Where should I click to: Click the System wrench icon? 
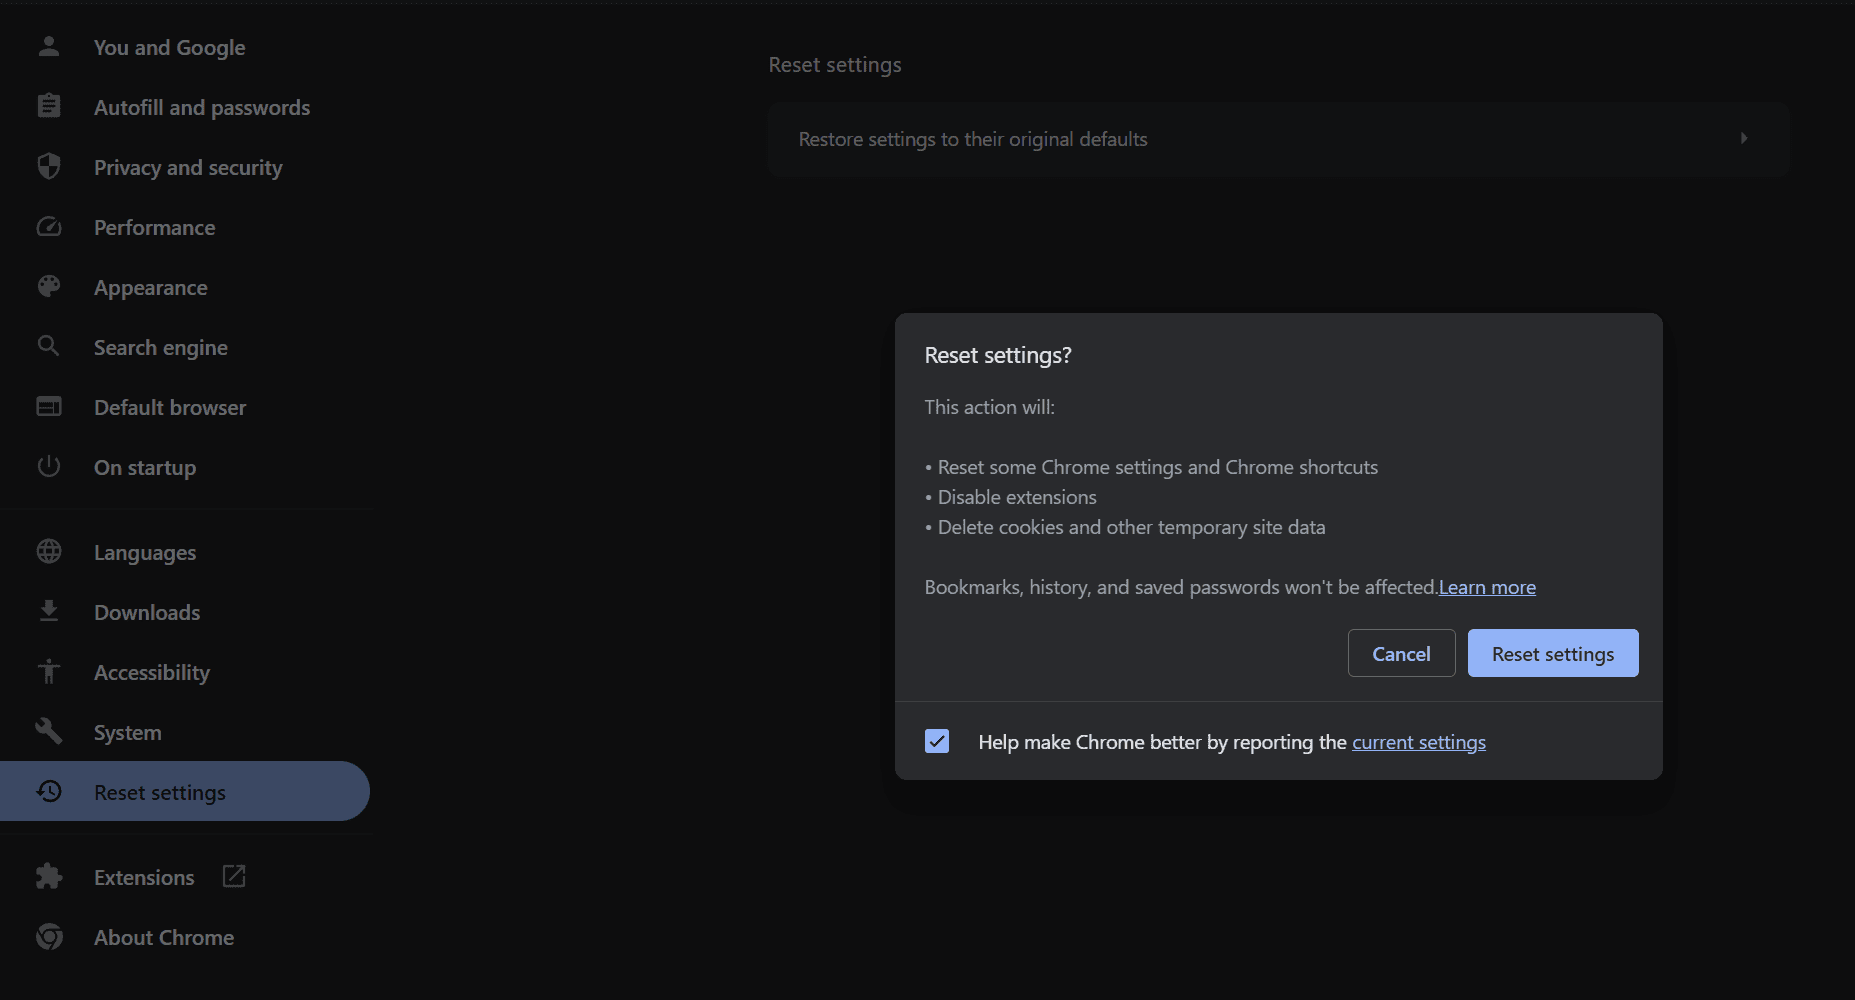[x=48, y=731]
